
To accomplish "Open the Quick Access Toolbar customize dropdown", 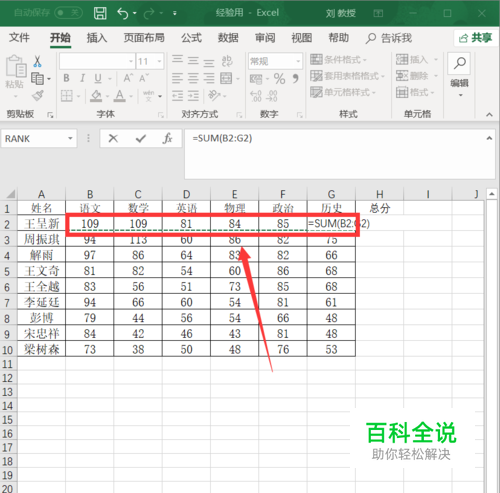I will pyautogui.click(x=175, y=13).
